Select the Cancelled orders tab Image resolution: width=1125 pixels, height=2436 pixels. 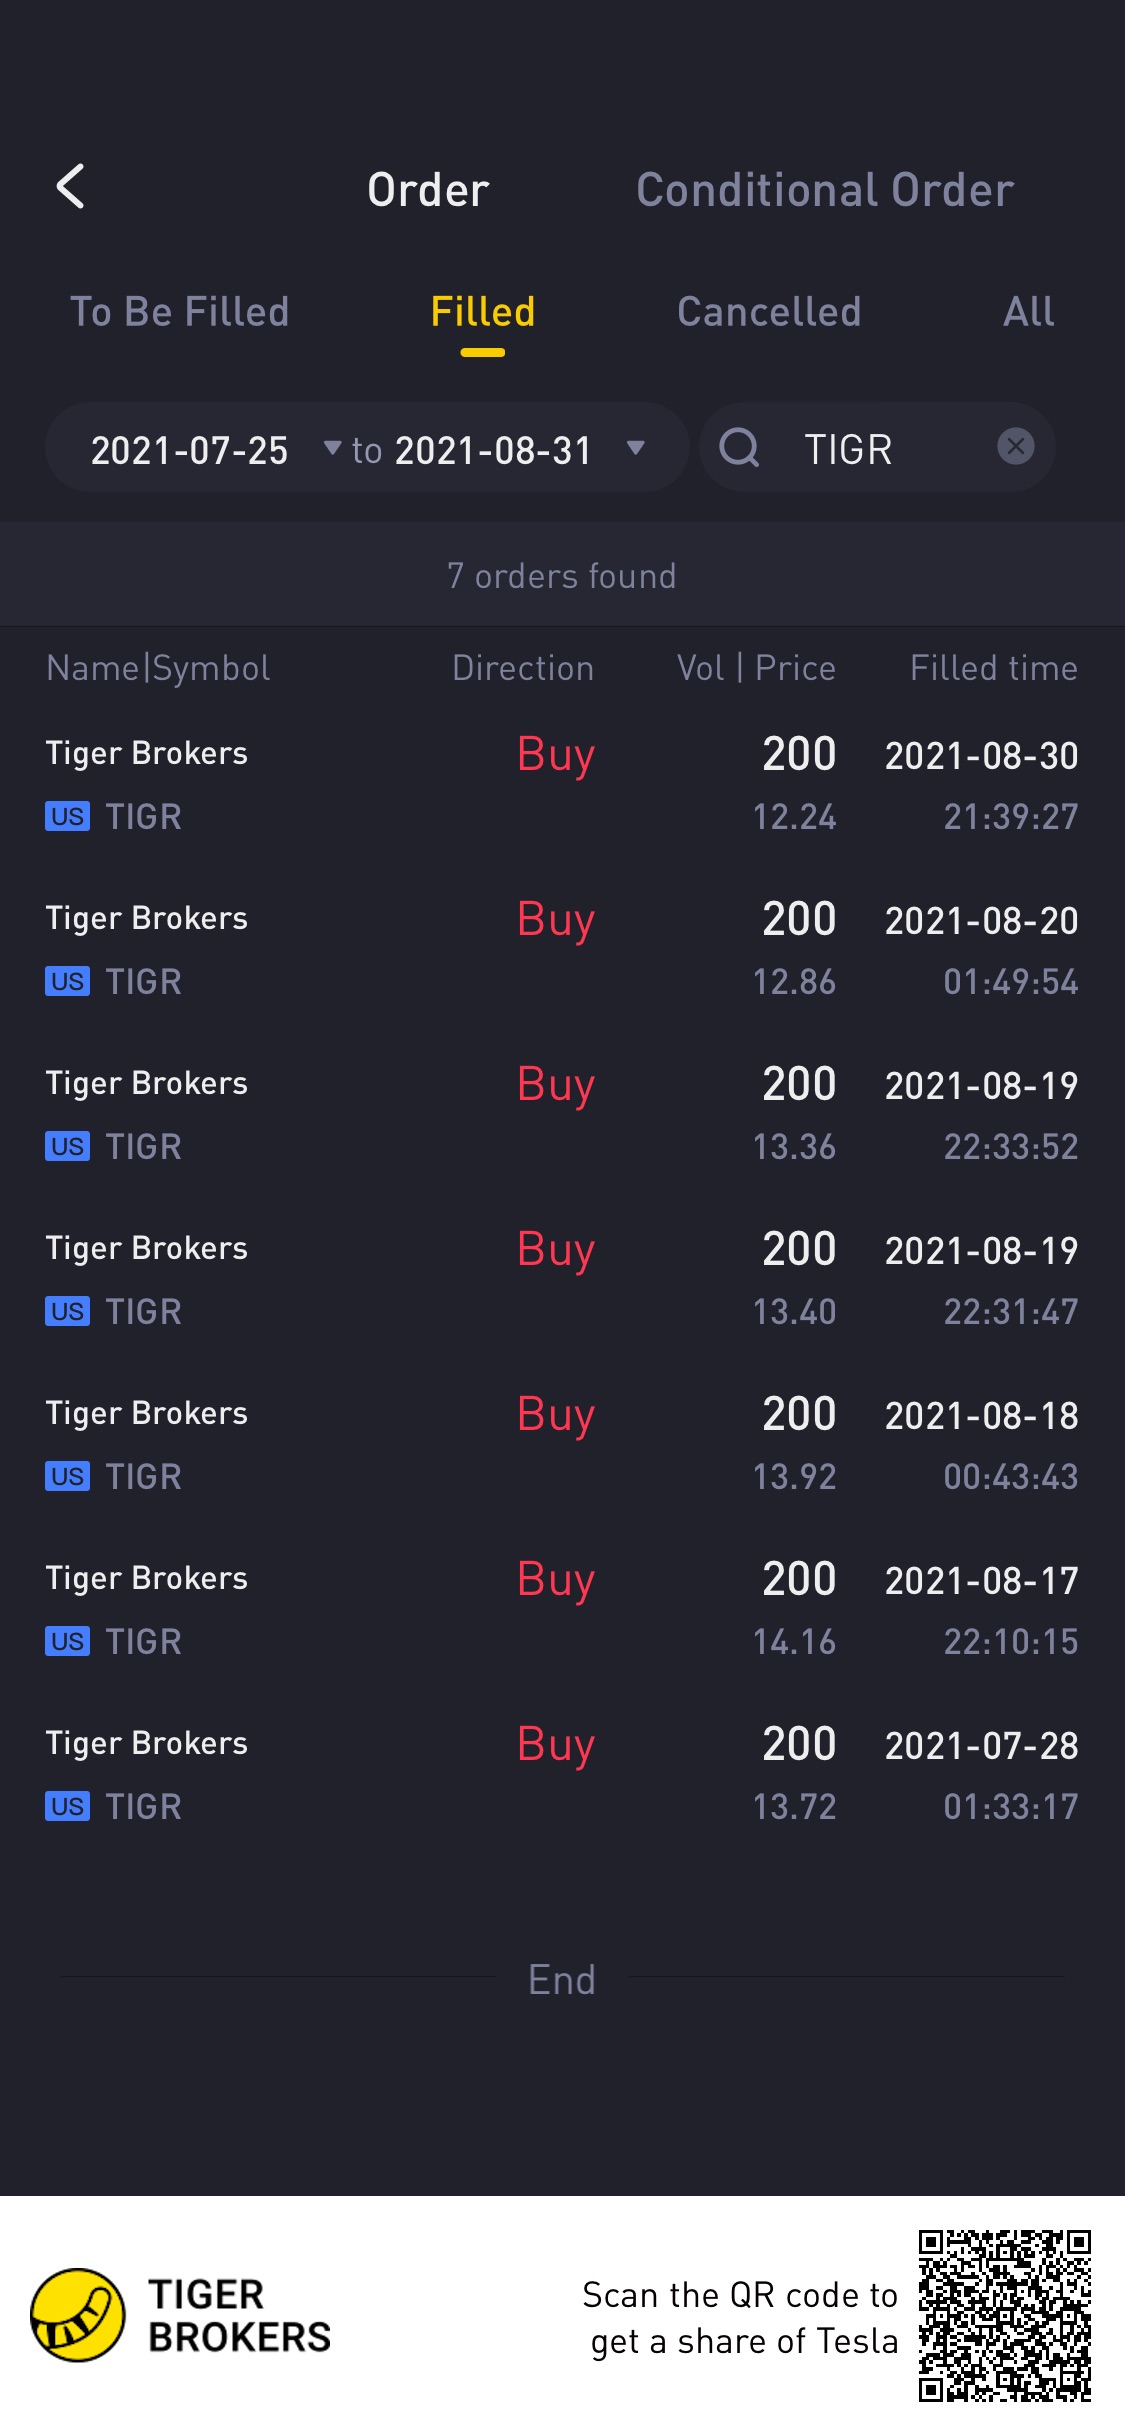pos(769,312)
